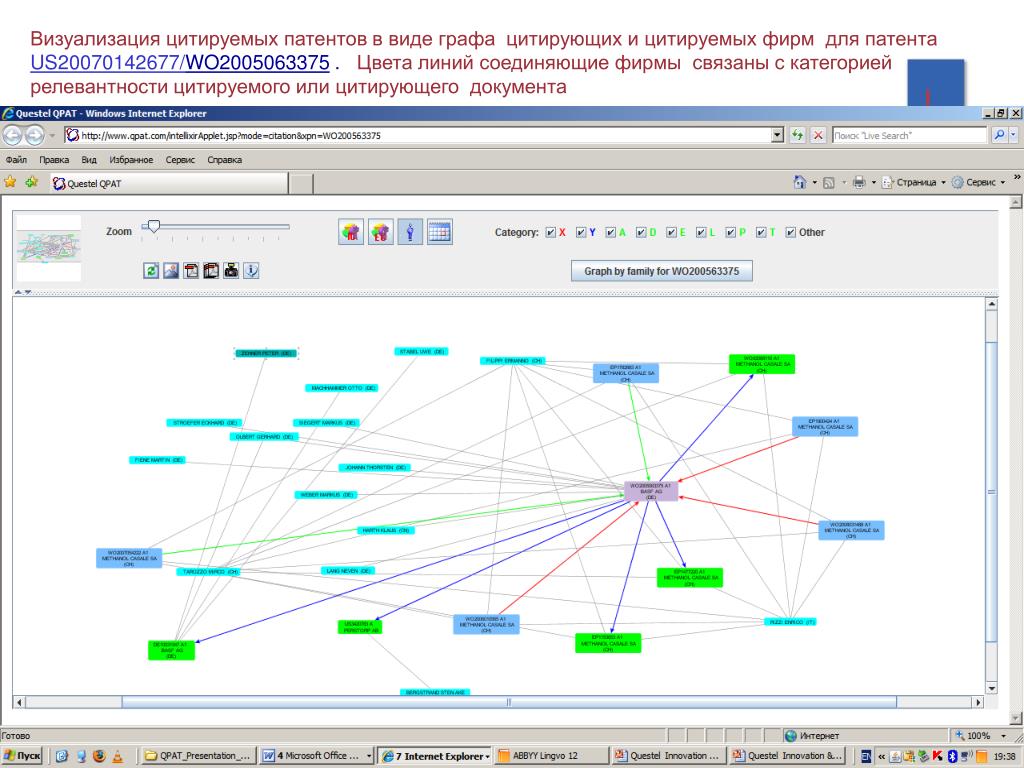Click the search magnifier icon

click(x=999, y=135)
